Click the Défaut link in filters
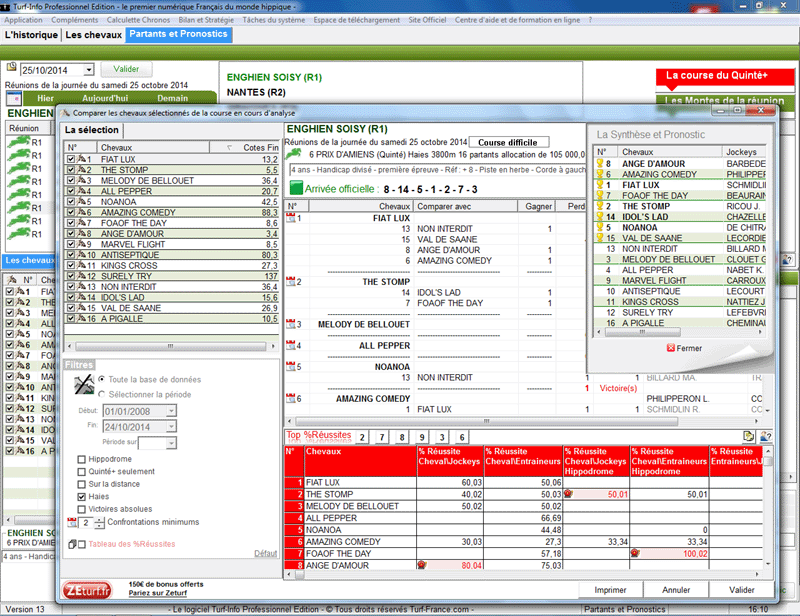The width and height of the screenshot is (800, 616). coord(265,553)
